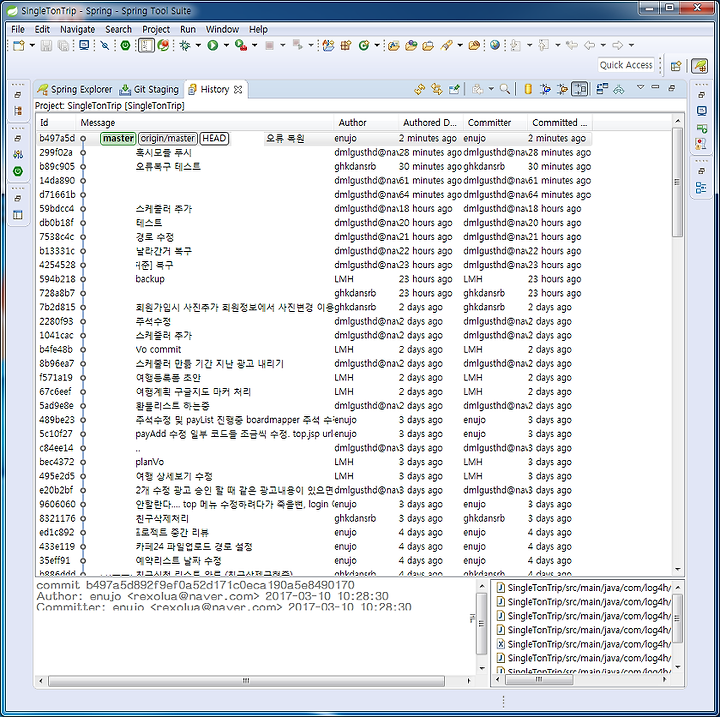Open the File menu
Viewport: 720px width, 717px height.
tap(18, 29)
